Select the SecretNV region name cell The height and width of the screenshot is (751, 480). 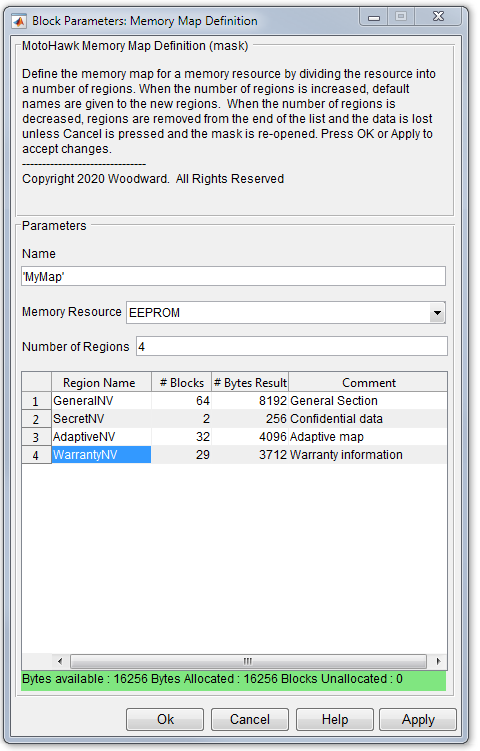coord(101,419)
